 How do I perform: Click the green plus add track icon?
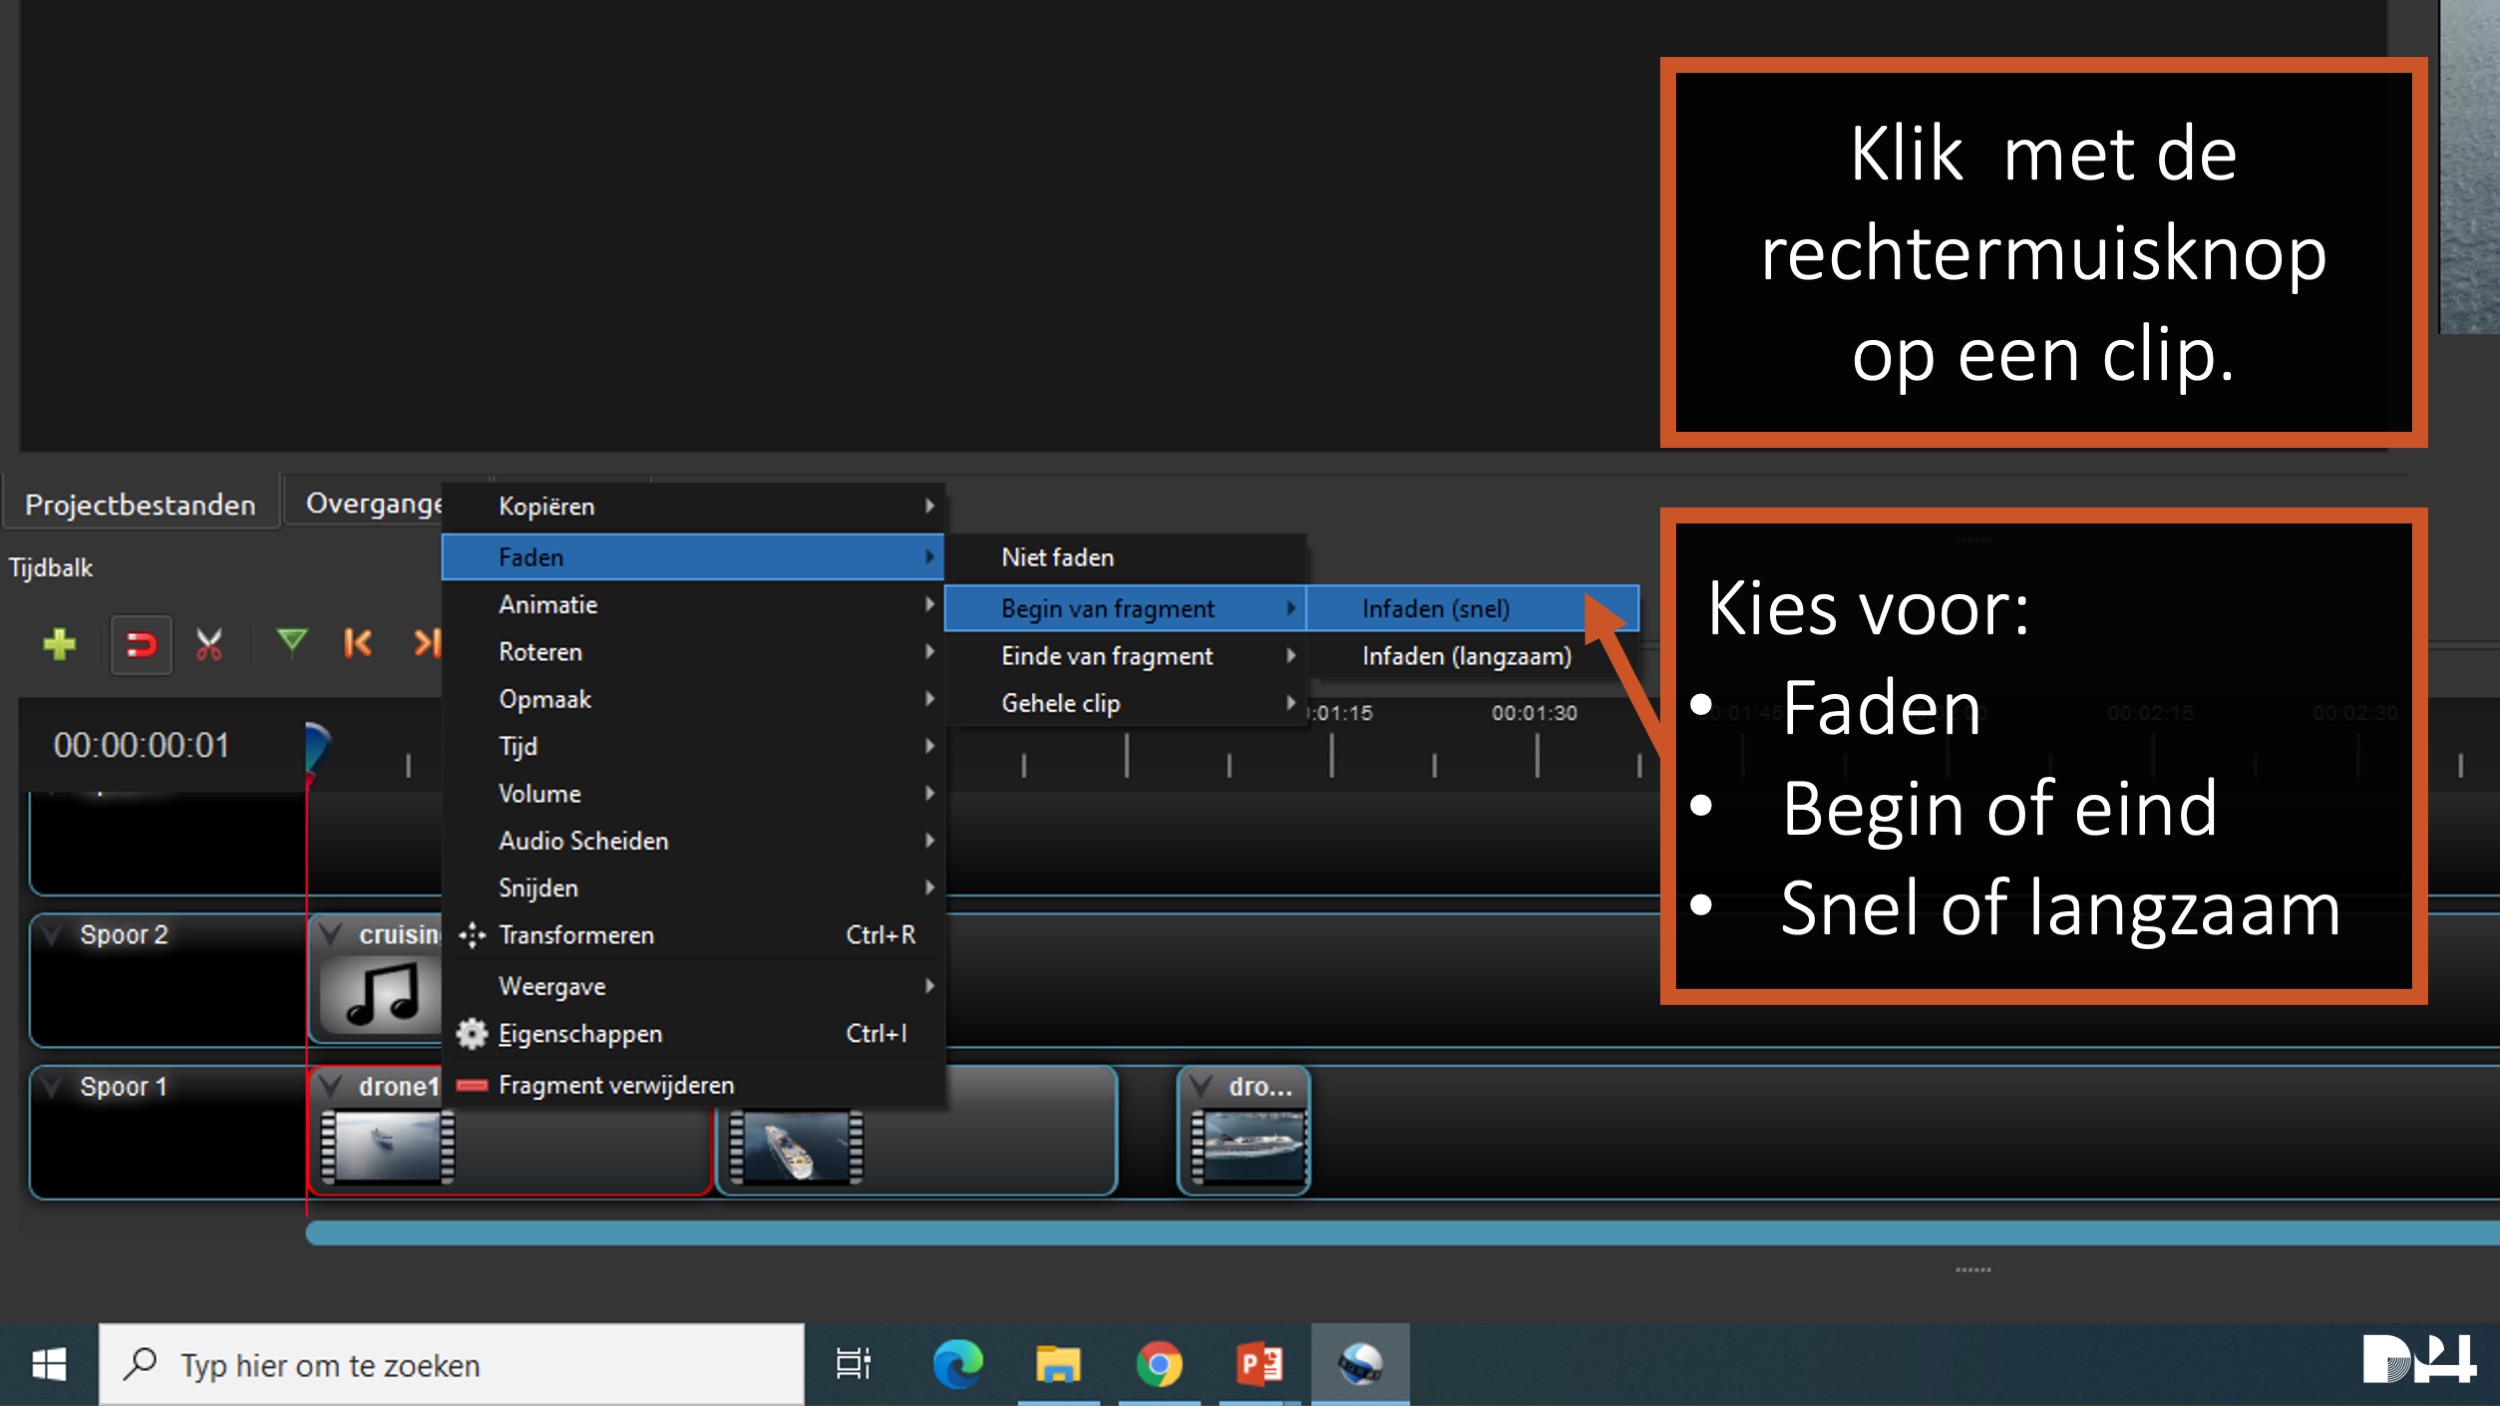click(60, 643)
